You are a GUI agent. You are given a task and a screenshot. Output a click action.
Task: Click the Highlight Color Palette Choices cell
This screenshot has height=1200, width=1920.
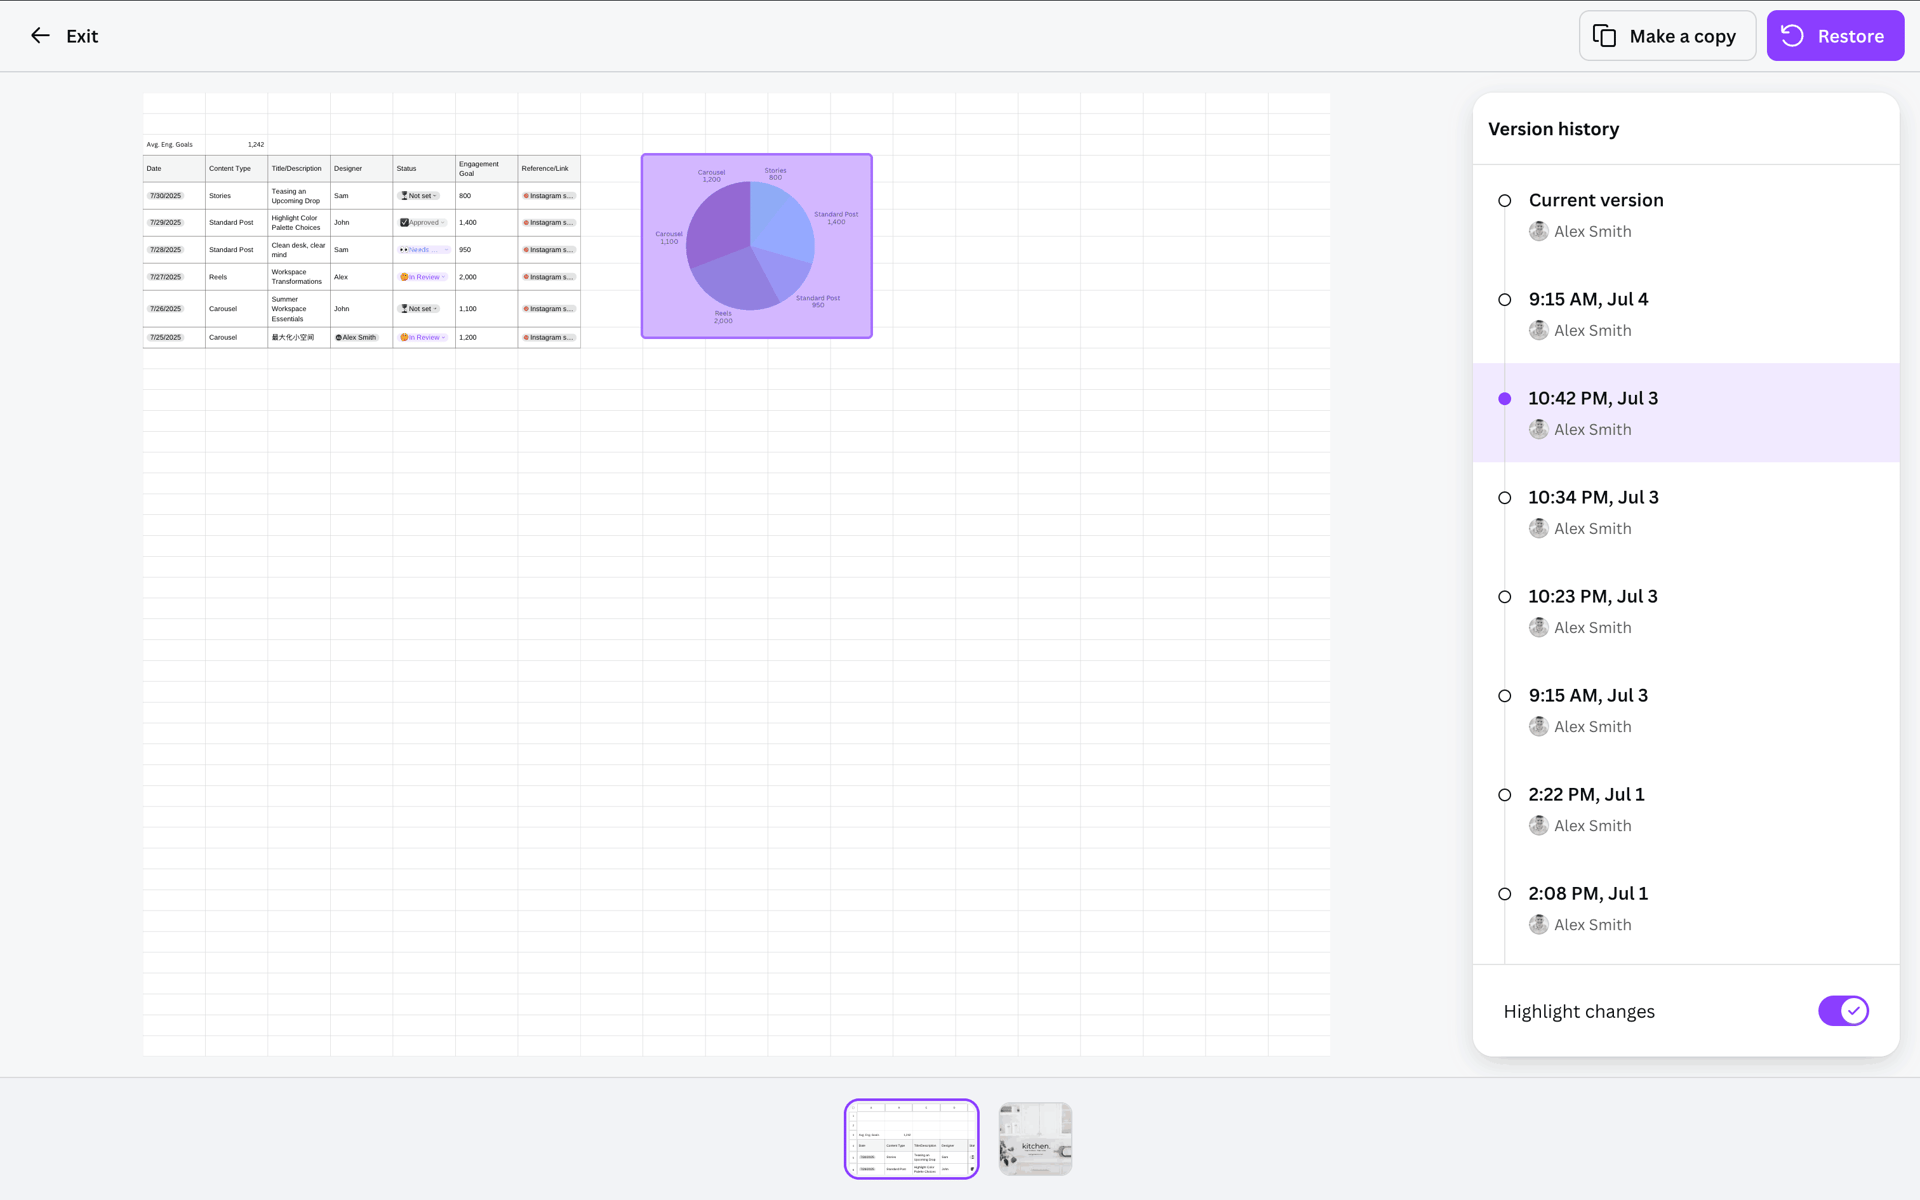[299, 223]
